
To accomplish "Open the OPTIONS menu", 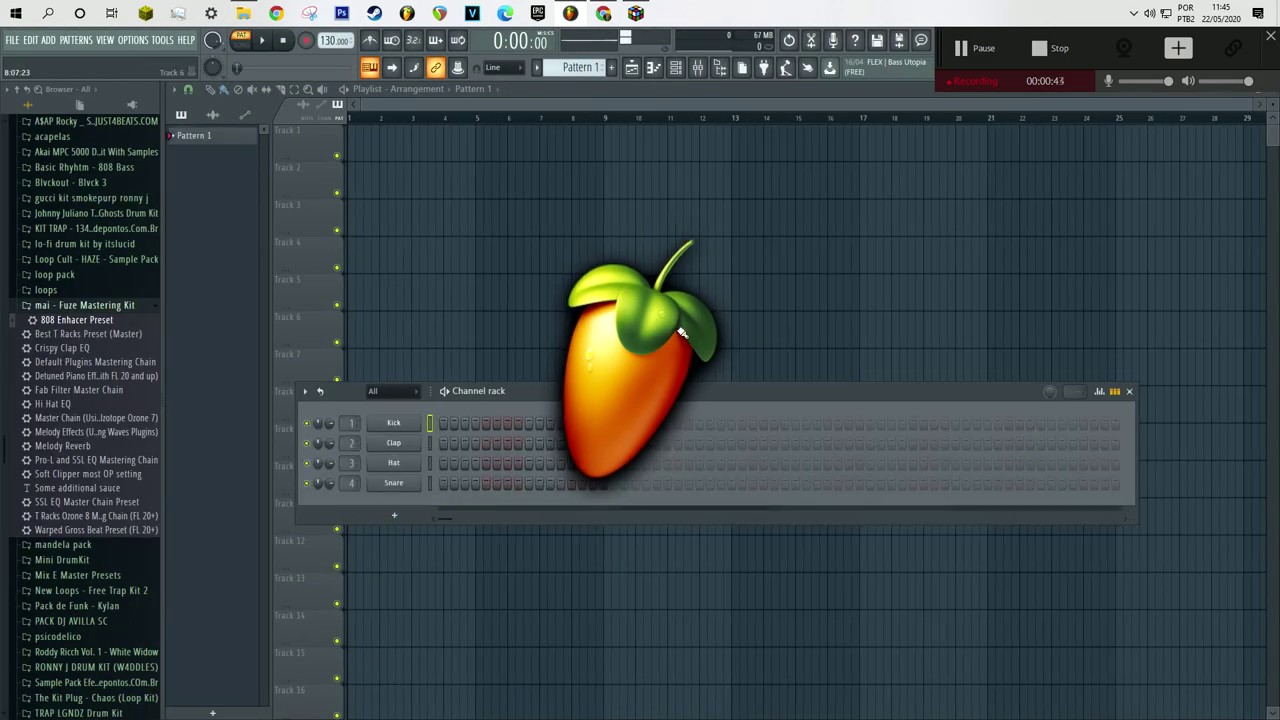I will (133, 40).
